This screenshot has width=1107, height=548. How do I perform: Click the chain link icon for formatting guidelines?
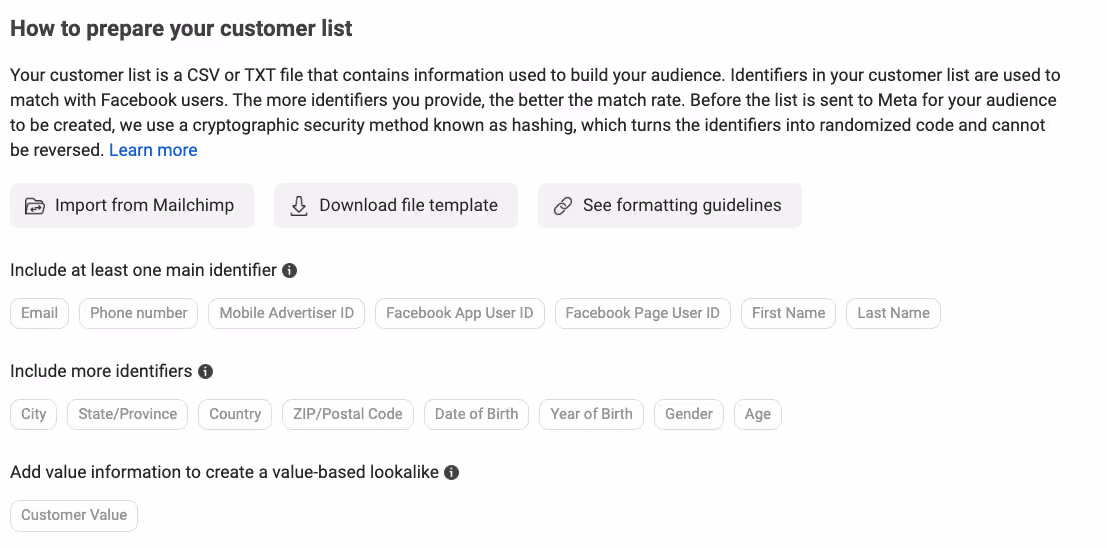563,206
